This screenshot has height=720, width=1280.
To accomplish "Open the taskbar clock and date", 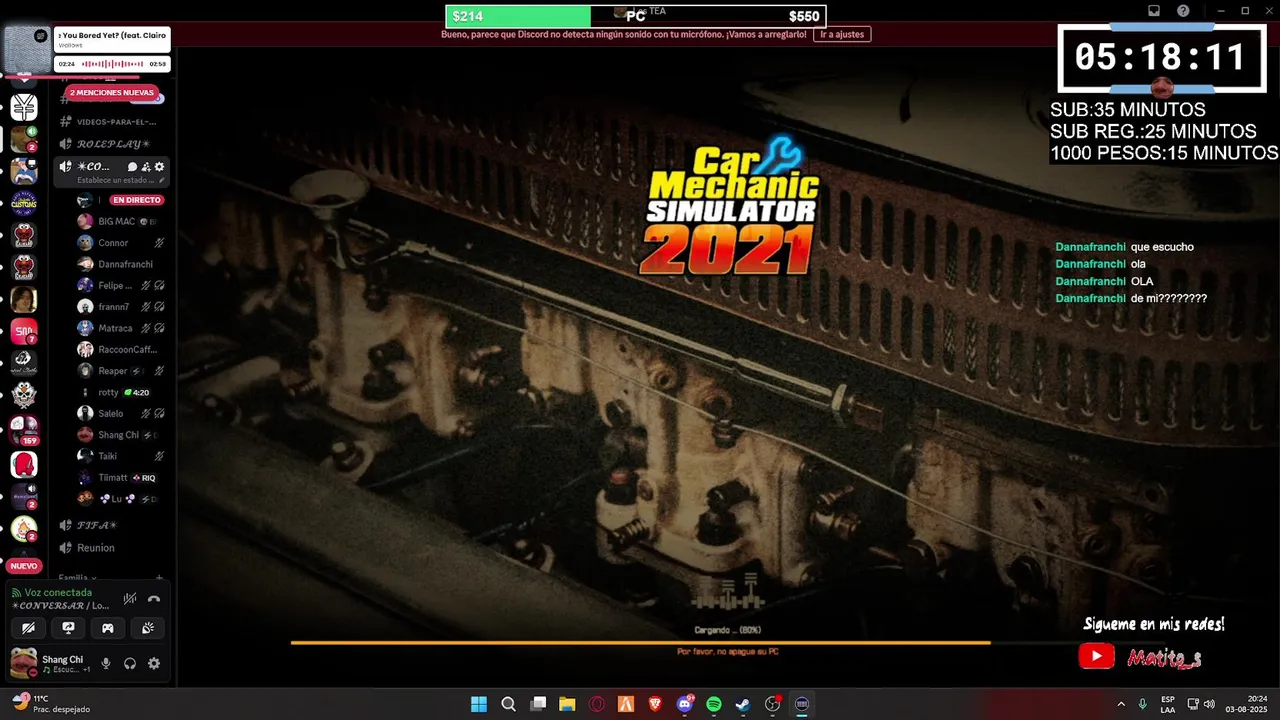I will [1248, 704].
